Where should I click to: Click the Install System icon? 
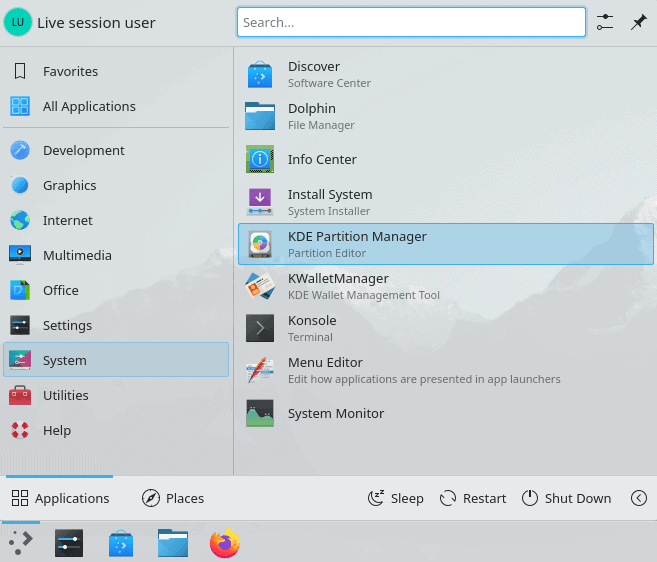click(260, 202)
